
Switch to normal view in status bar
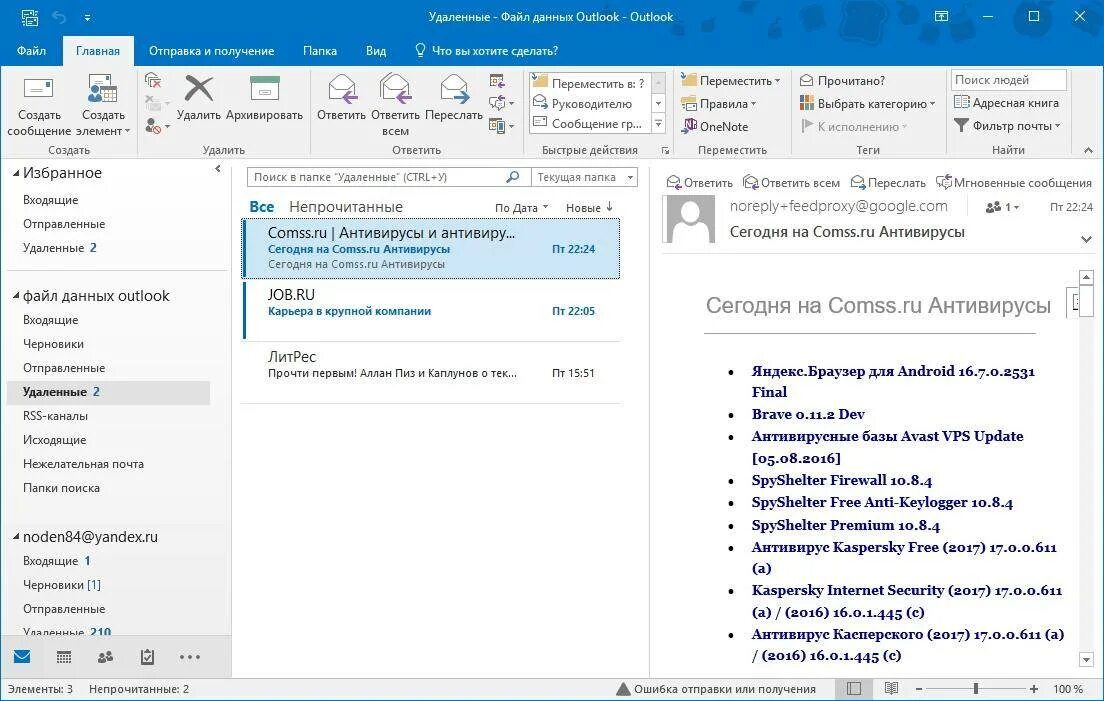(x=854, y=689)
